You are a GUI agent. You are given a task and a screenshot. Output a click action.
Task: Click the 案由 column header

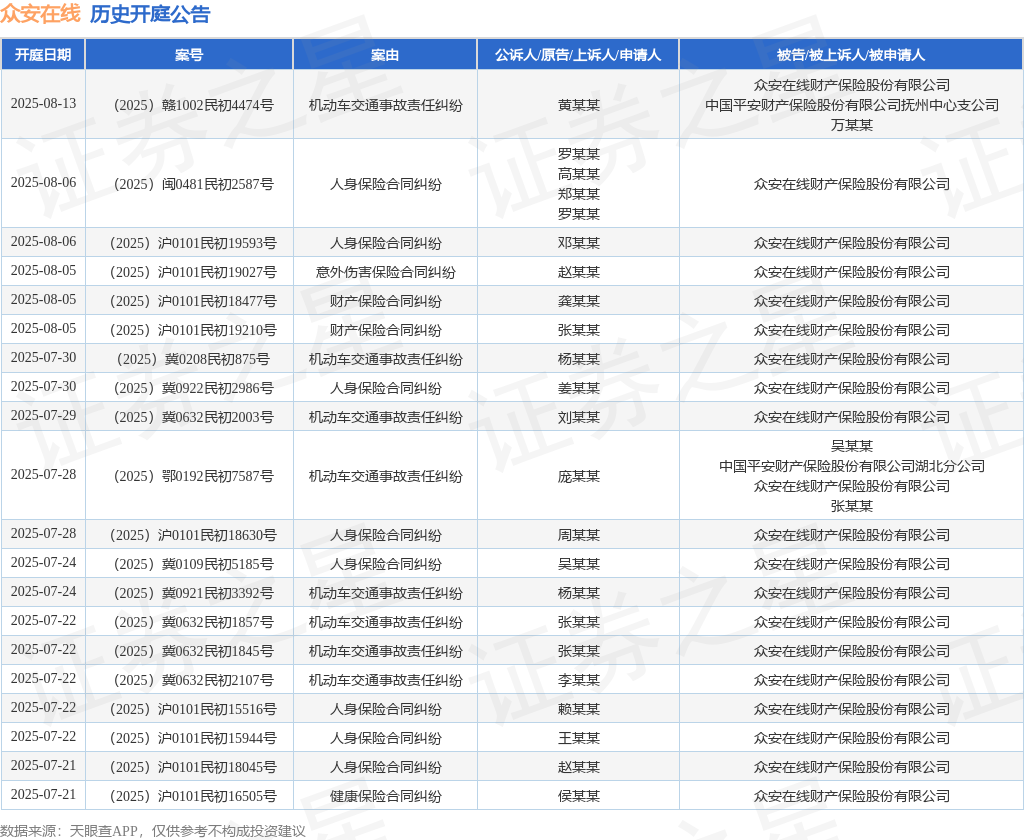385,55
